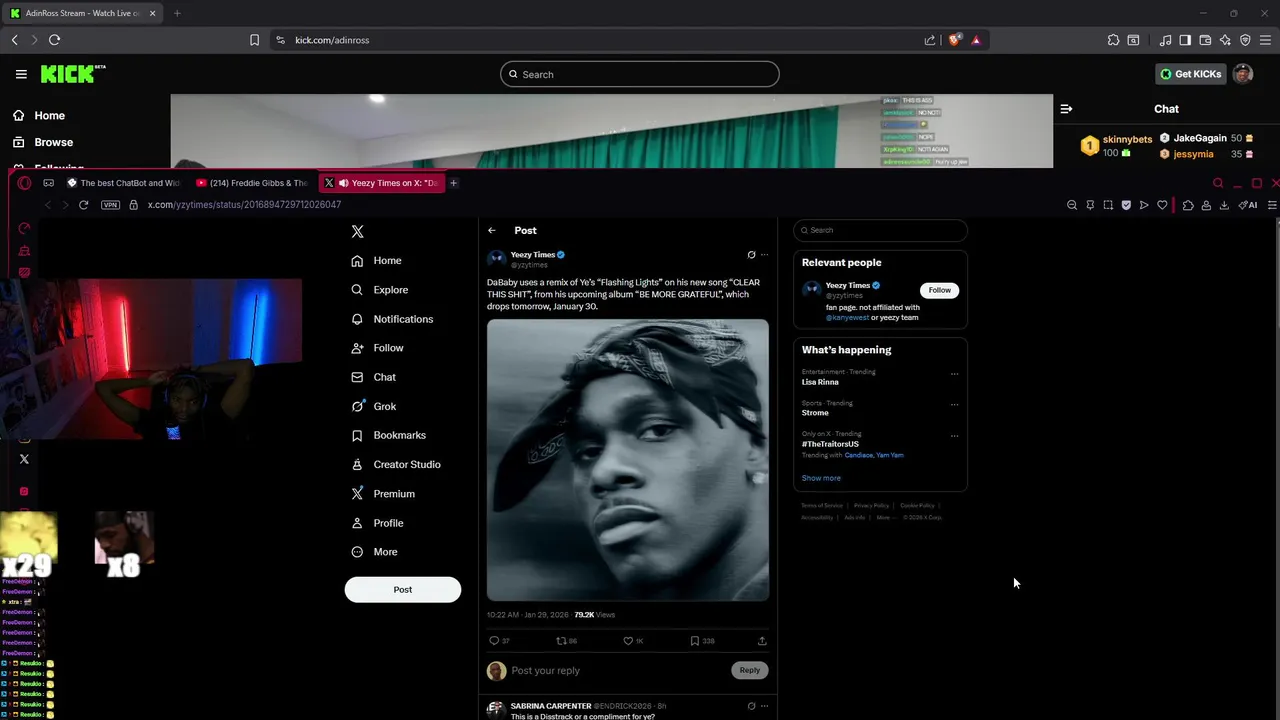
Task: Open Grok in X navigation
Action: (x=374, y=407)
